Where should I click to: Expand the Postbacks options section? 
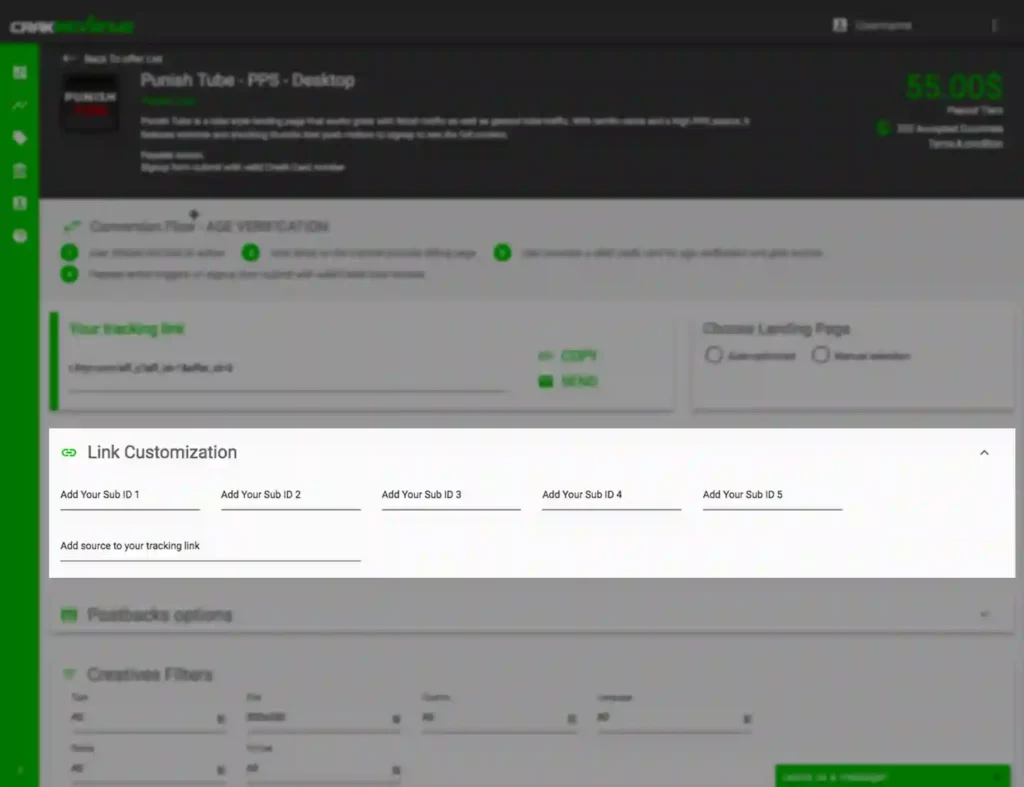pos(985,614)
